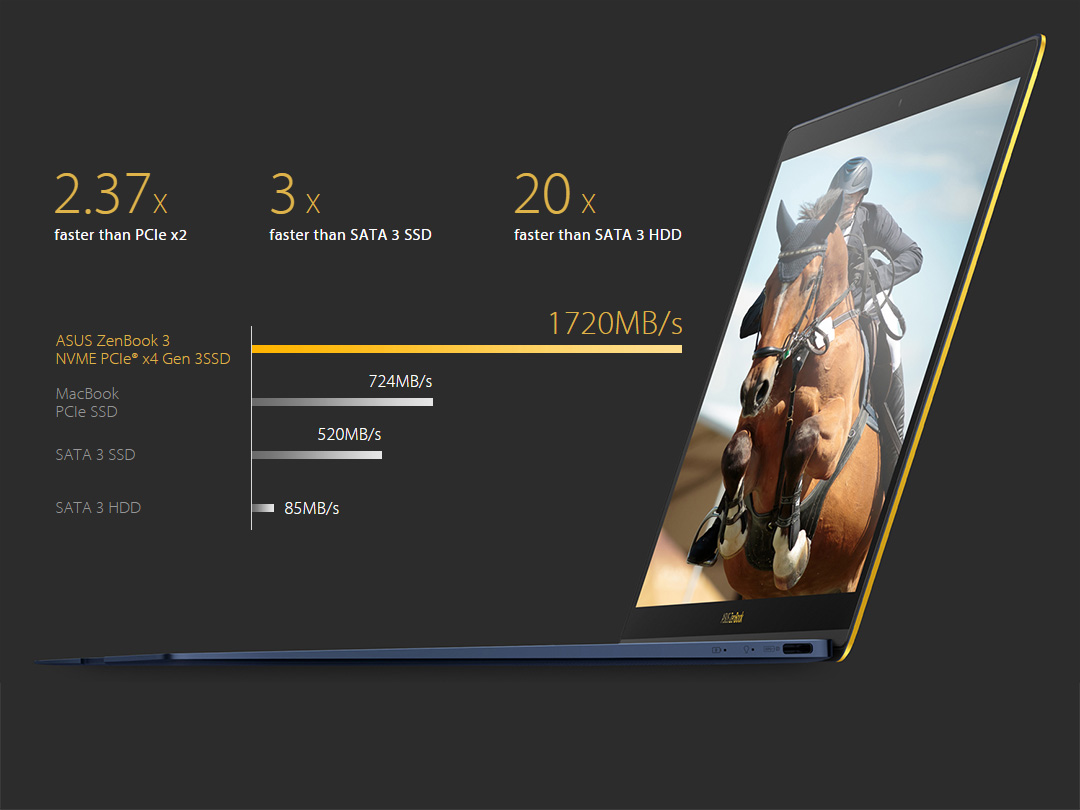
Task: Select the "faster than SATA 3 HDD" caption
Action: click(597, 235)
